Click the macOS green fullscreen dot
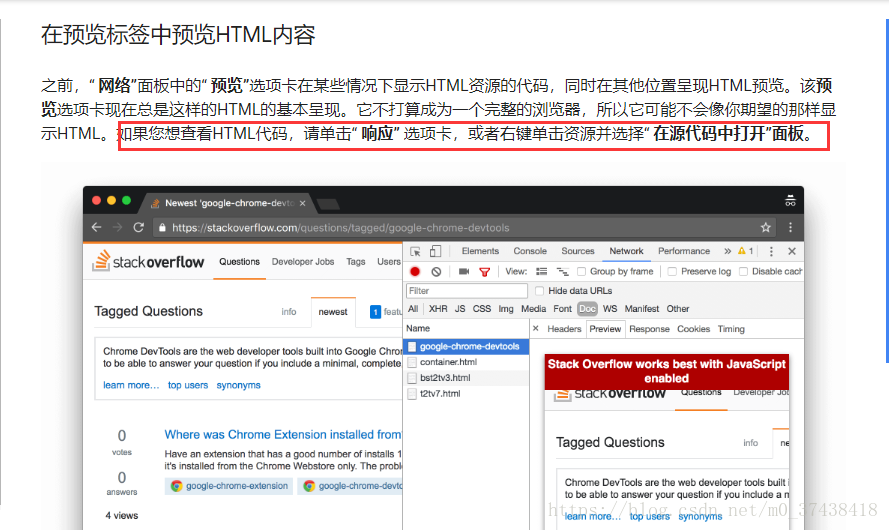889x530 pixels. tap(126, 200)
